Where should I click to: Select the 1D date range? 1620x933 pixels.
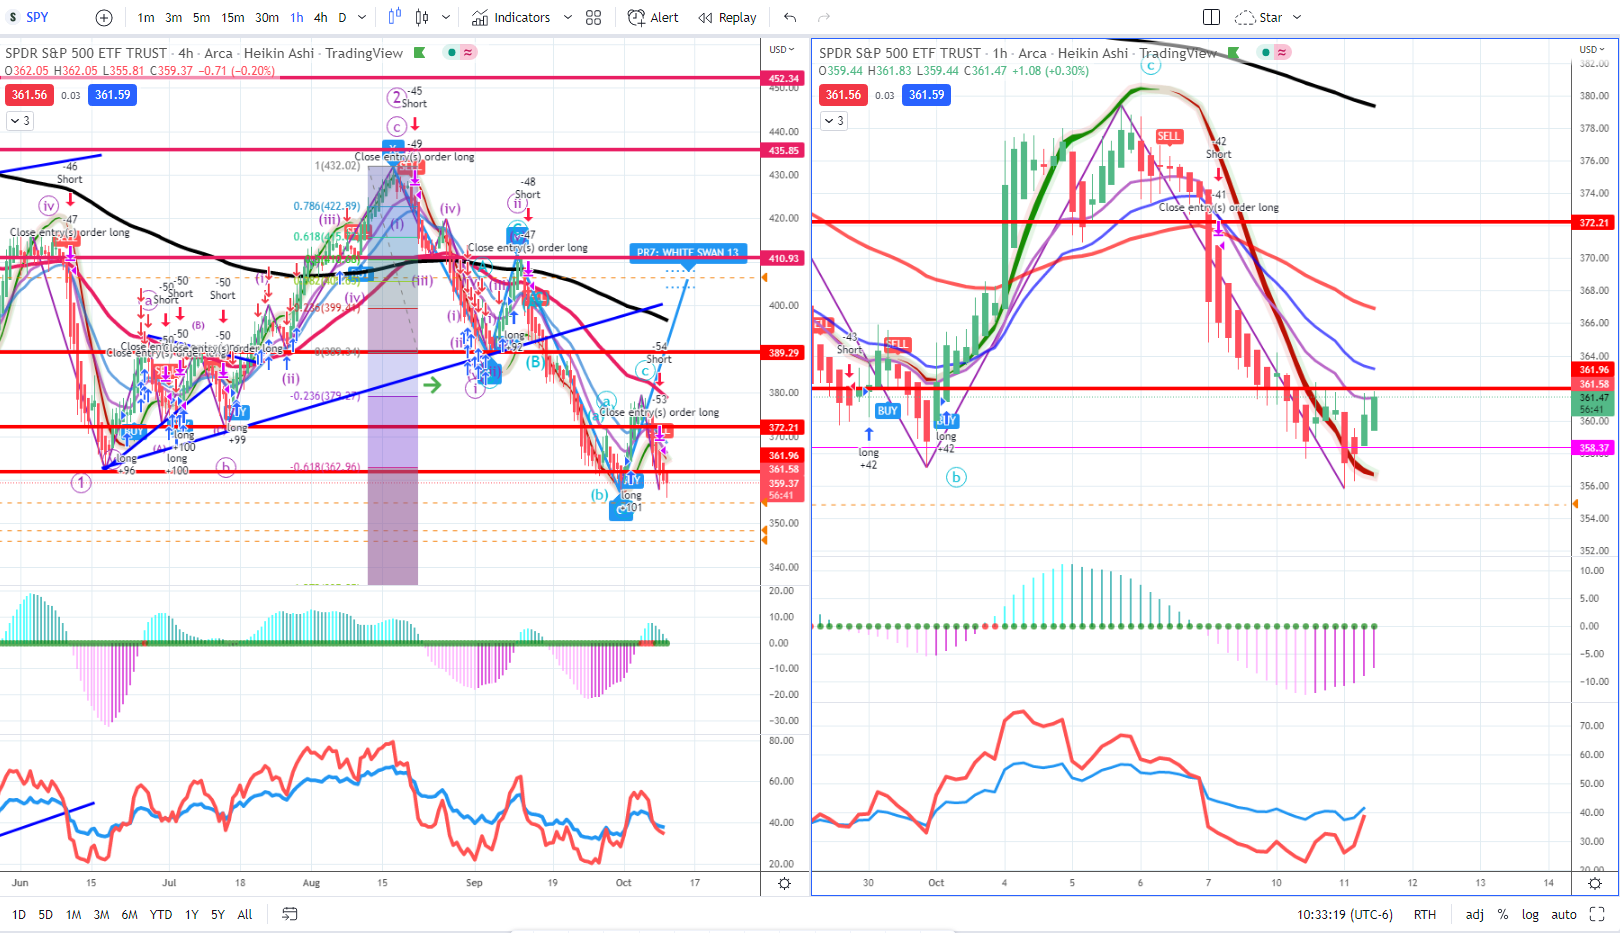click(19, 915)
